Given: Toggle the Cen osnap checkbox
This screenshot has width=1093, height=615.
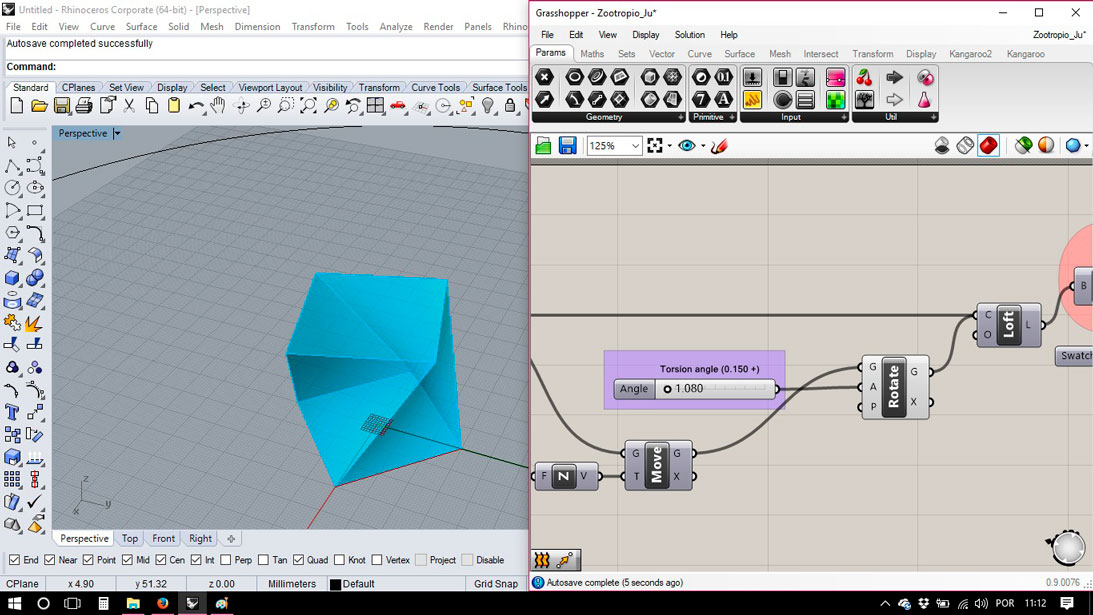Looking at the screenshot, I should click(x=161, y=560).
